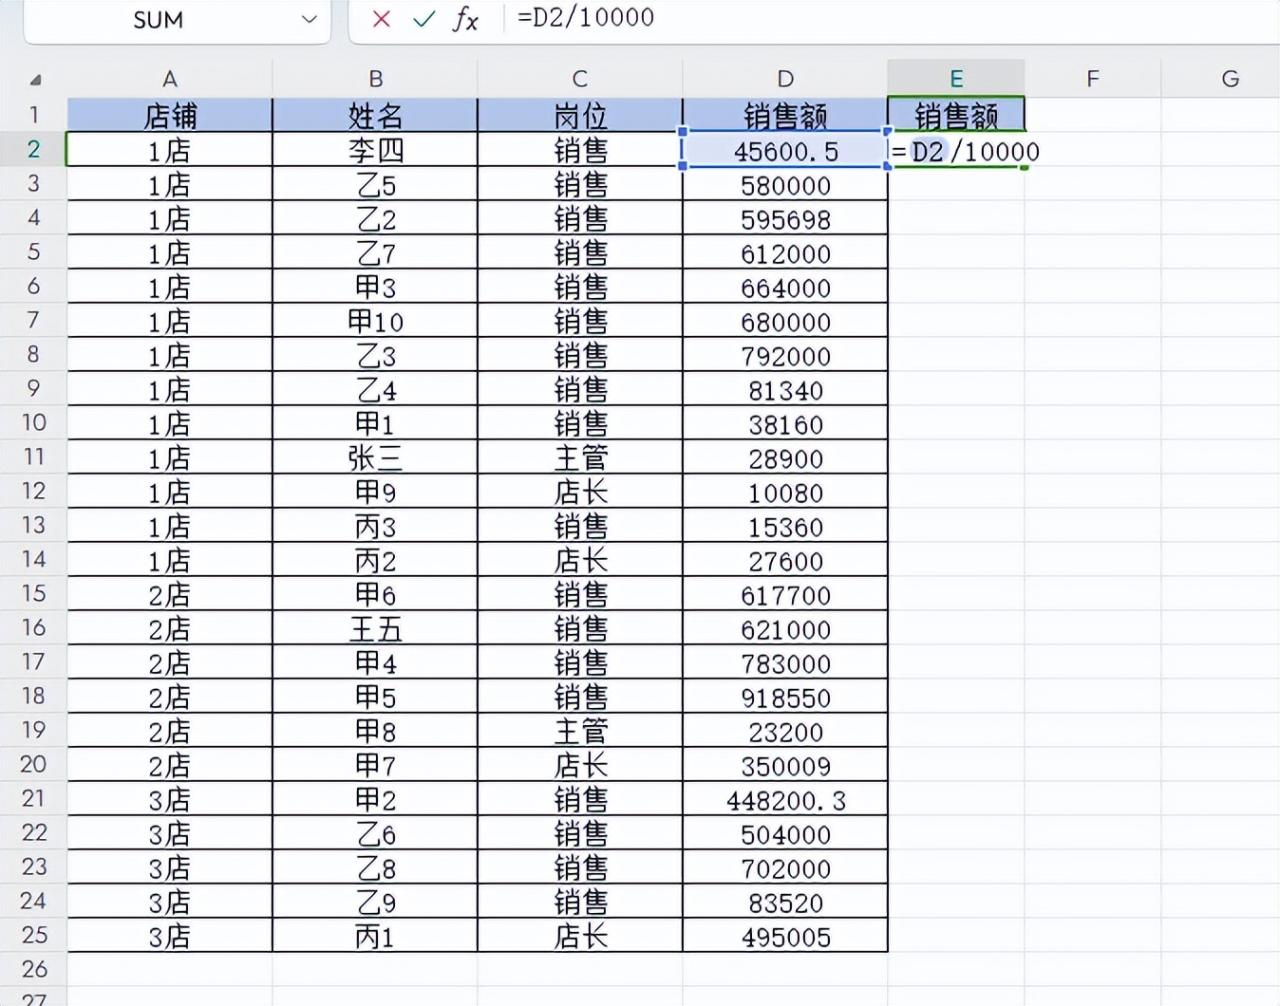Select the cell with 448200.3
Image resolution: width=1280 pixels, height=1006 pixels.
click(785, 799)
